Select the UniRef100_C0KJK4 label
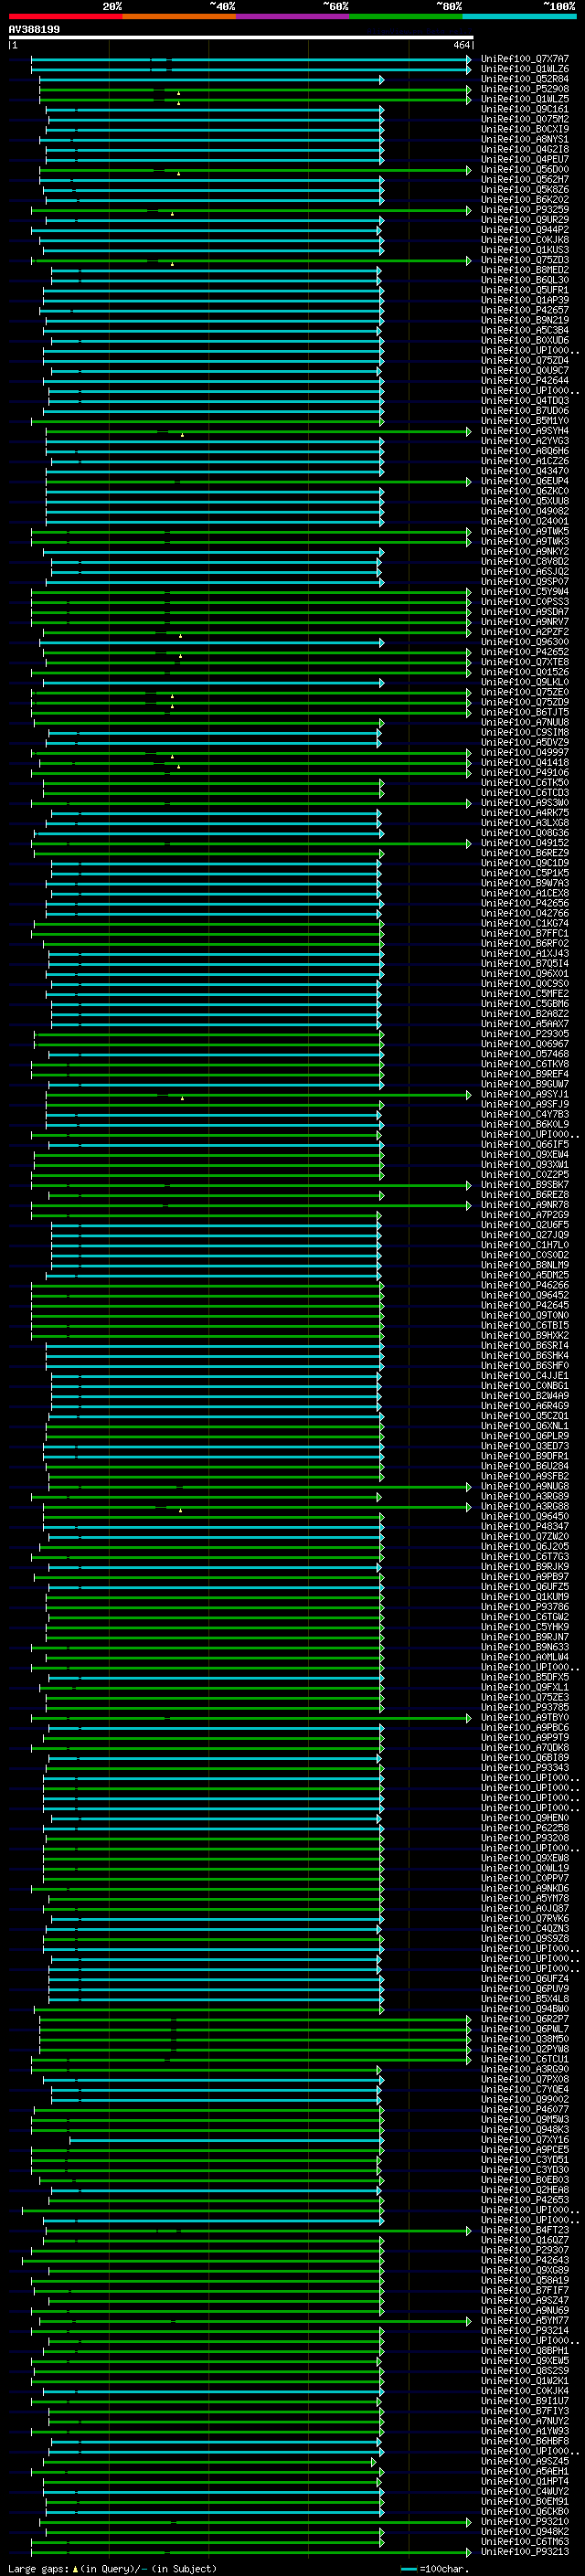585x2576 pixels. click(x=525, y=2390)
